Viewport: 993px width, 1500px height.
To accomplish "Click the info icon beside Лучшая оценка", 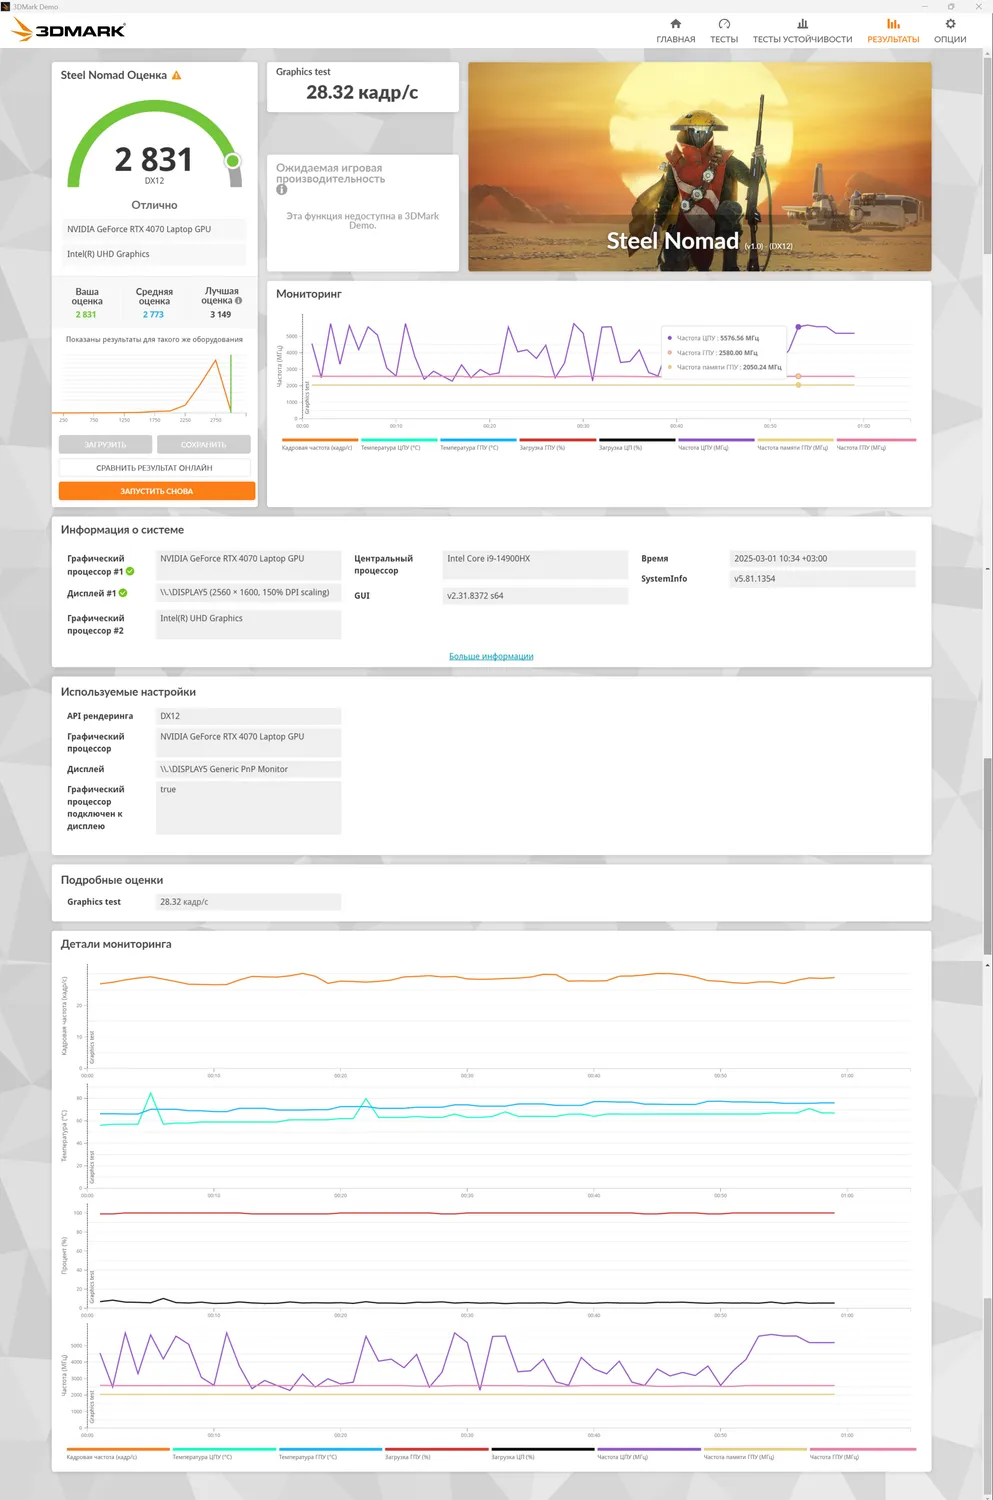I will point(238,300).
